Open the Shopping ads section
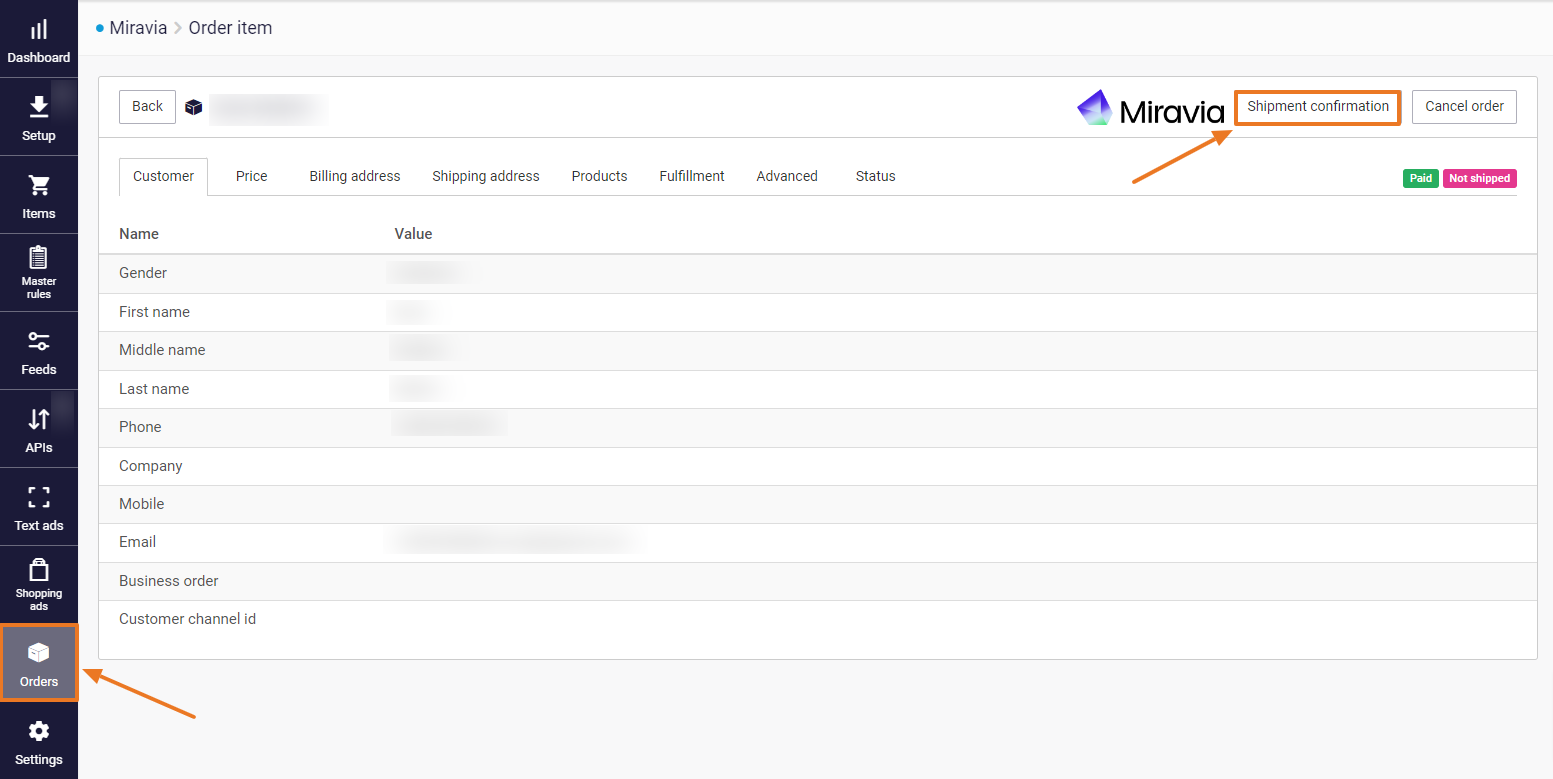Image resolution: width=1553 pixels, height=779 pixels. (x=38, y=583)
